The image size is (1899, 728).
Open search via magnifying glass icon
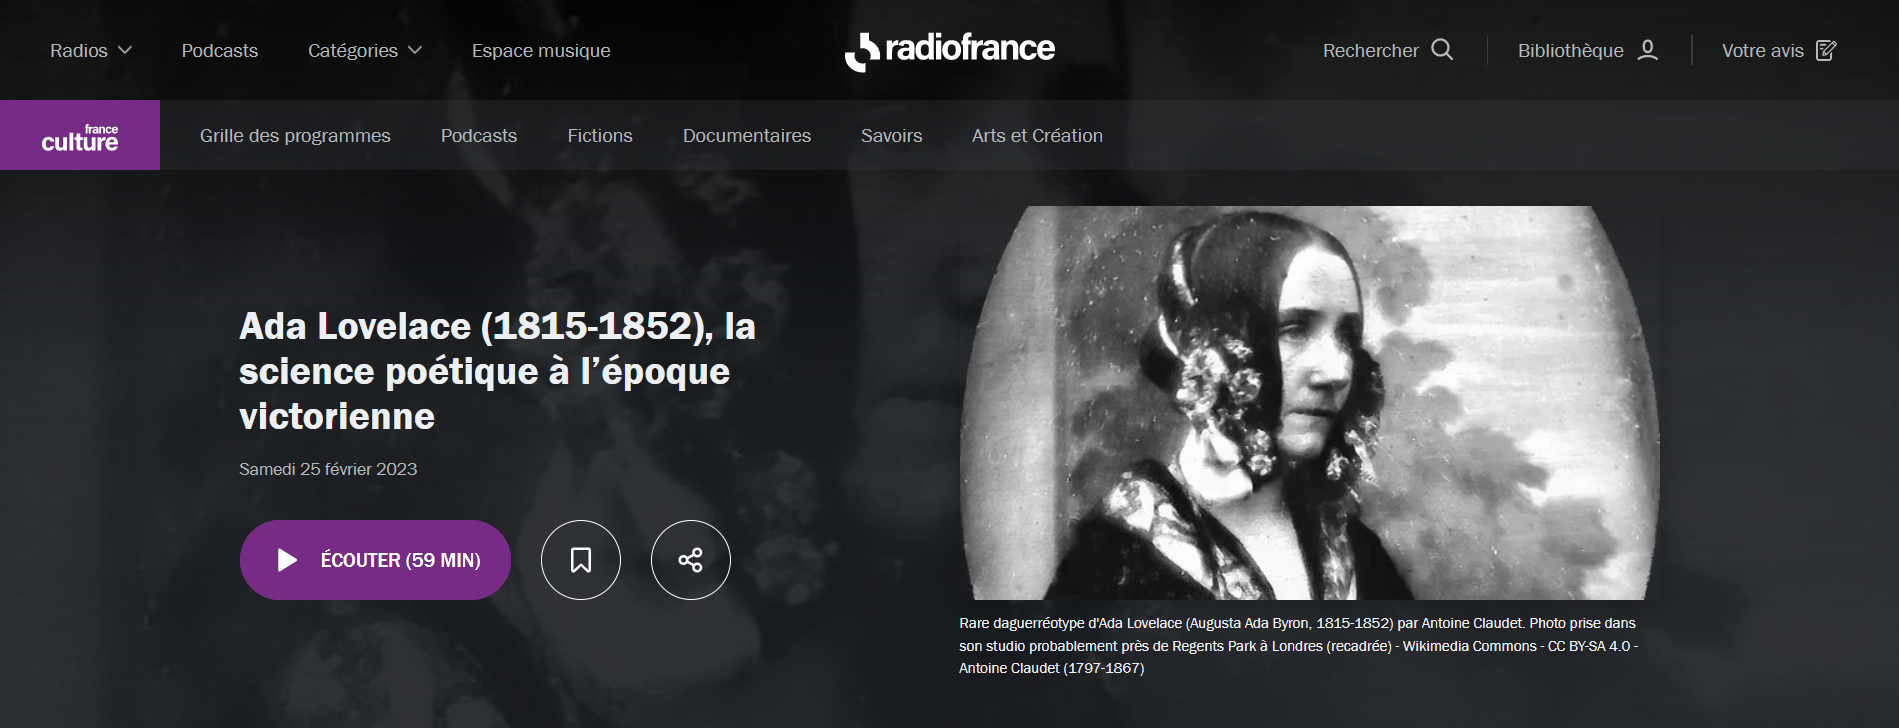click(1442, 50)
